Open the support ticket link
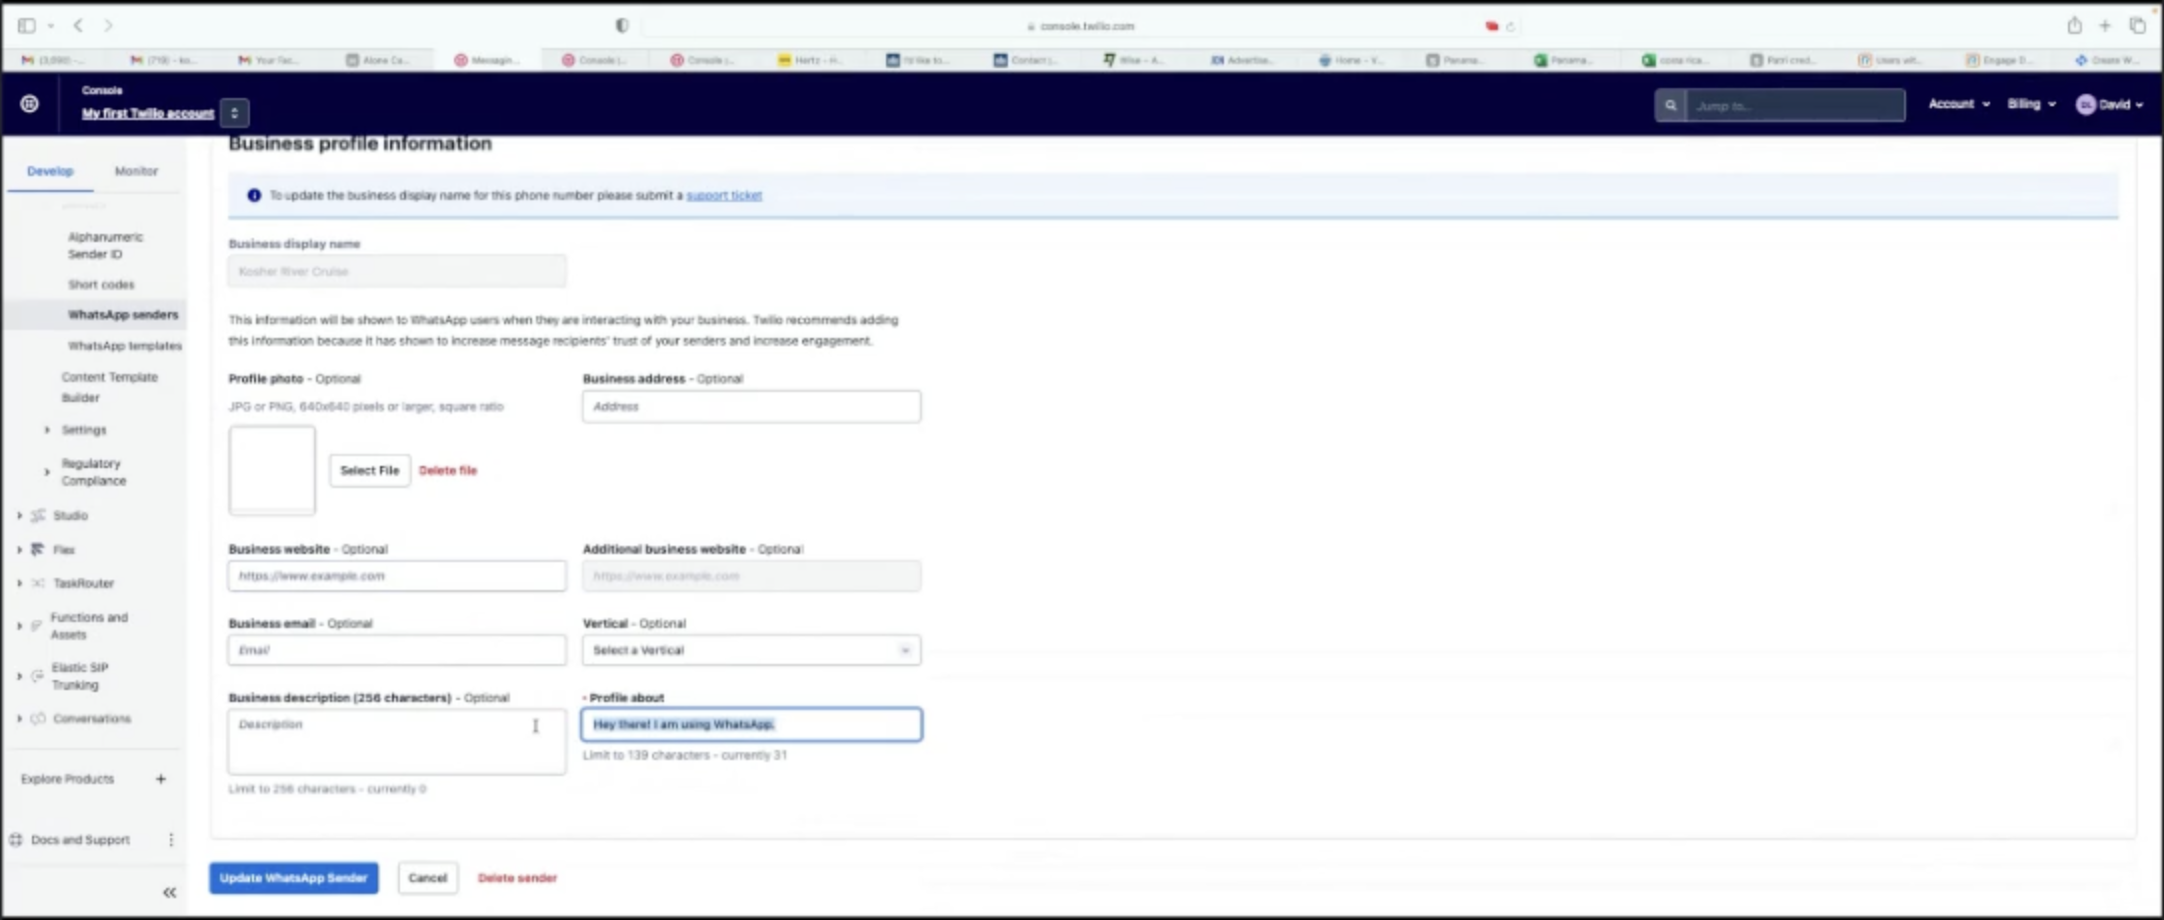This screenshot has height=920, width=2164. tap(724, 195)
